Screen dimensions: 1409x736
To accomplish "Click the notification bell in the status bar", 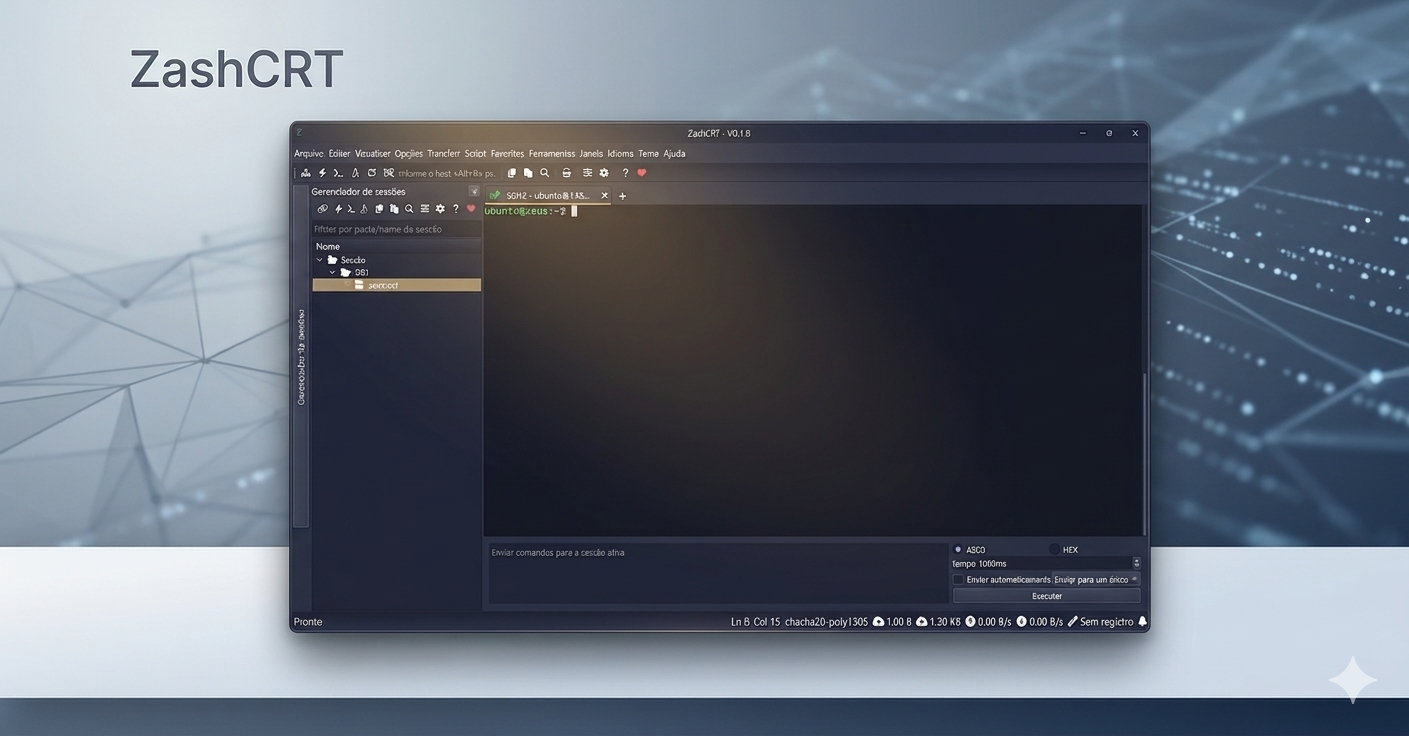I will [1143, 622].
